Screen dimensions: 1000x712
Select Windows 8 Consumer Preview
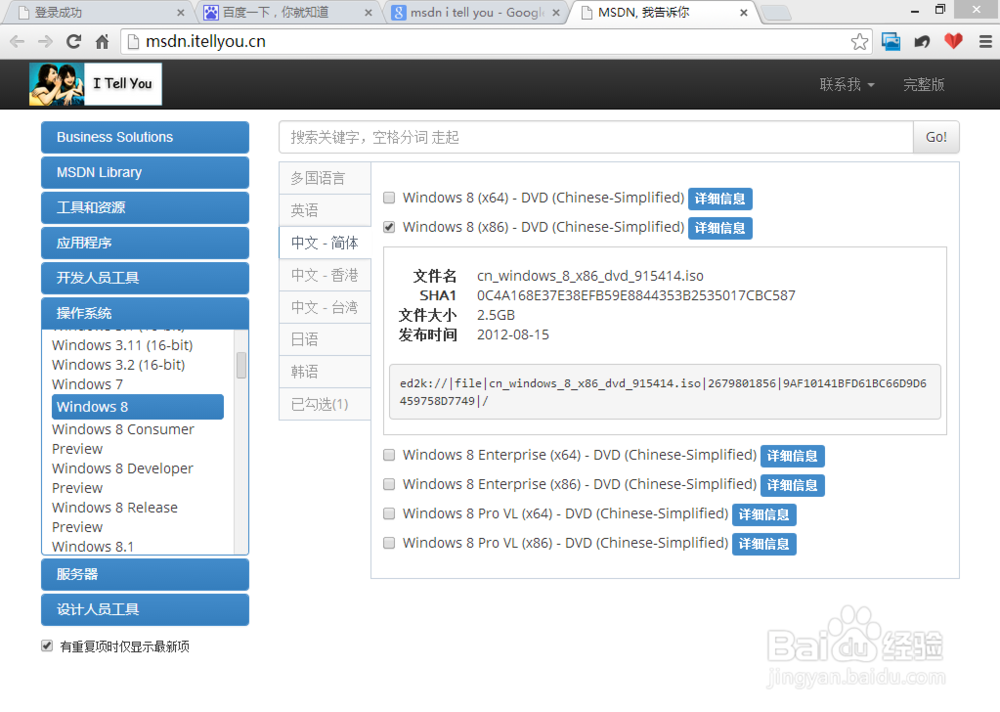click(123, 439)
